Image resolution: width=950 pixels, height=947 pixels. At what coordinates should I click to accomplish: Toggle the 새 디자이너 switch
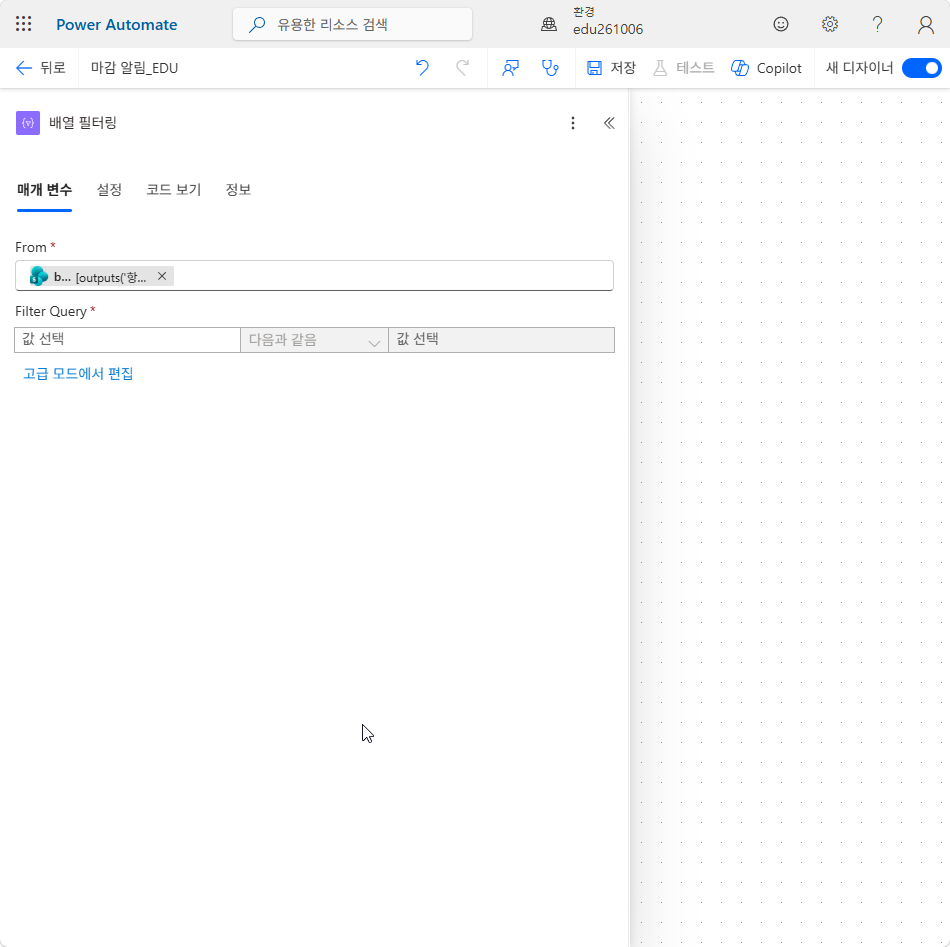click(x=921, y=68)
